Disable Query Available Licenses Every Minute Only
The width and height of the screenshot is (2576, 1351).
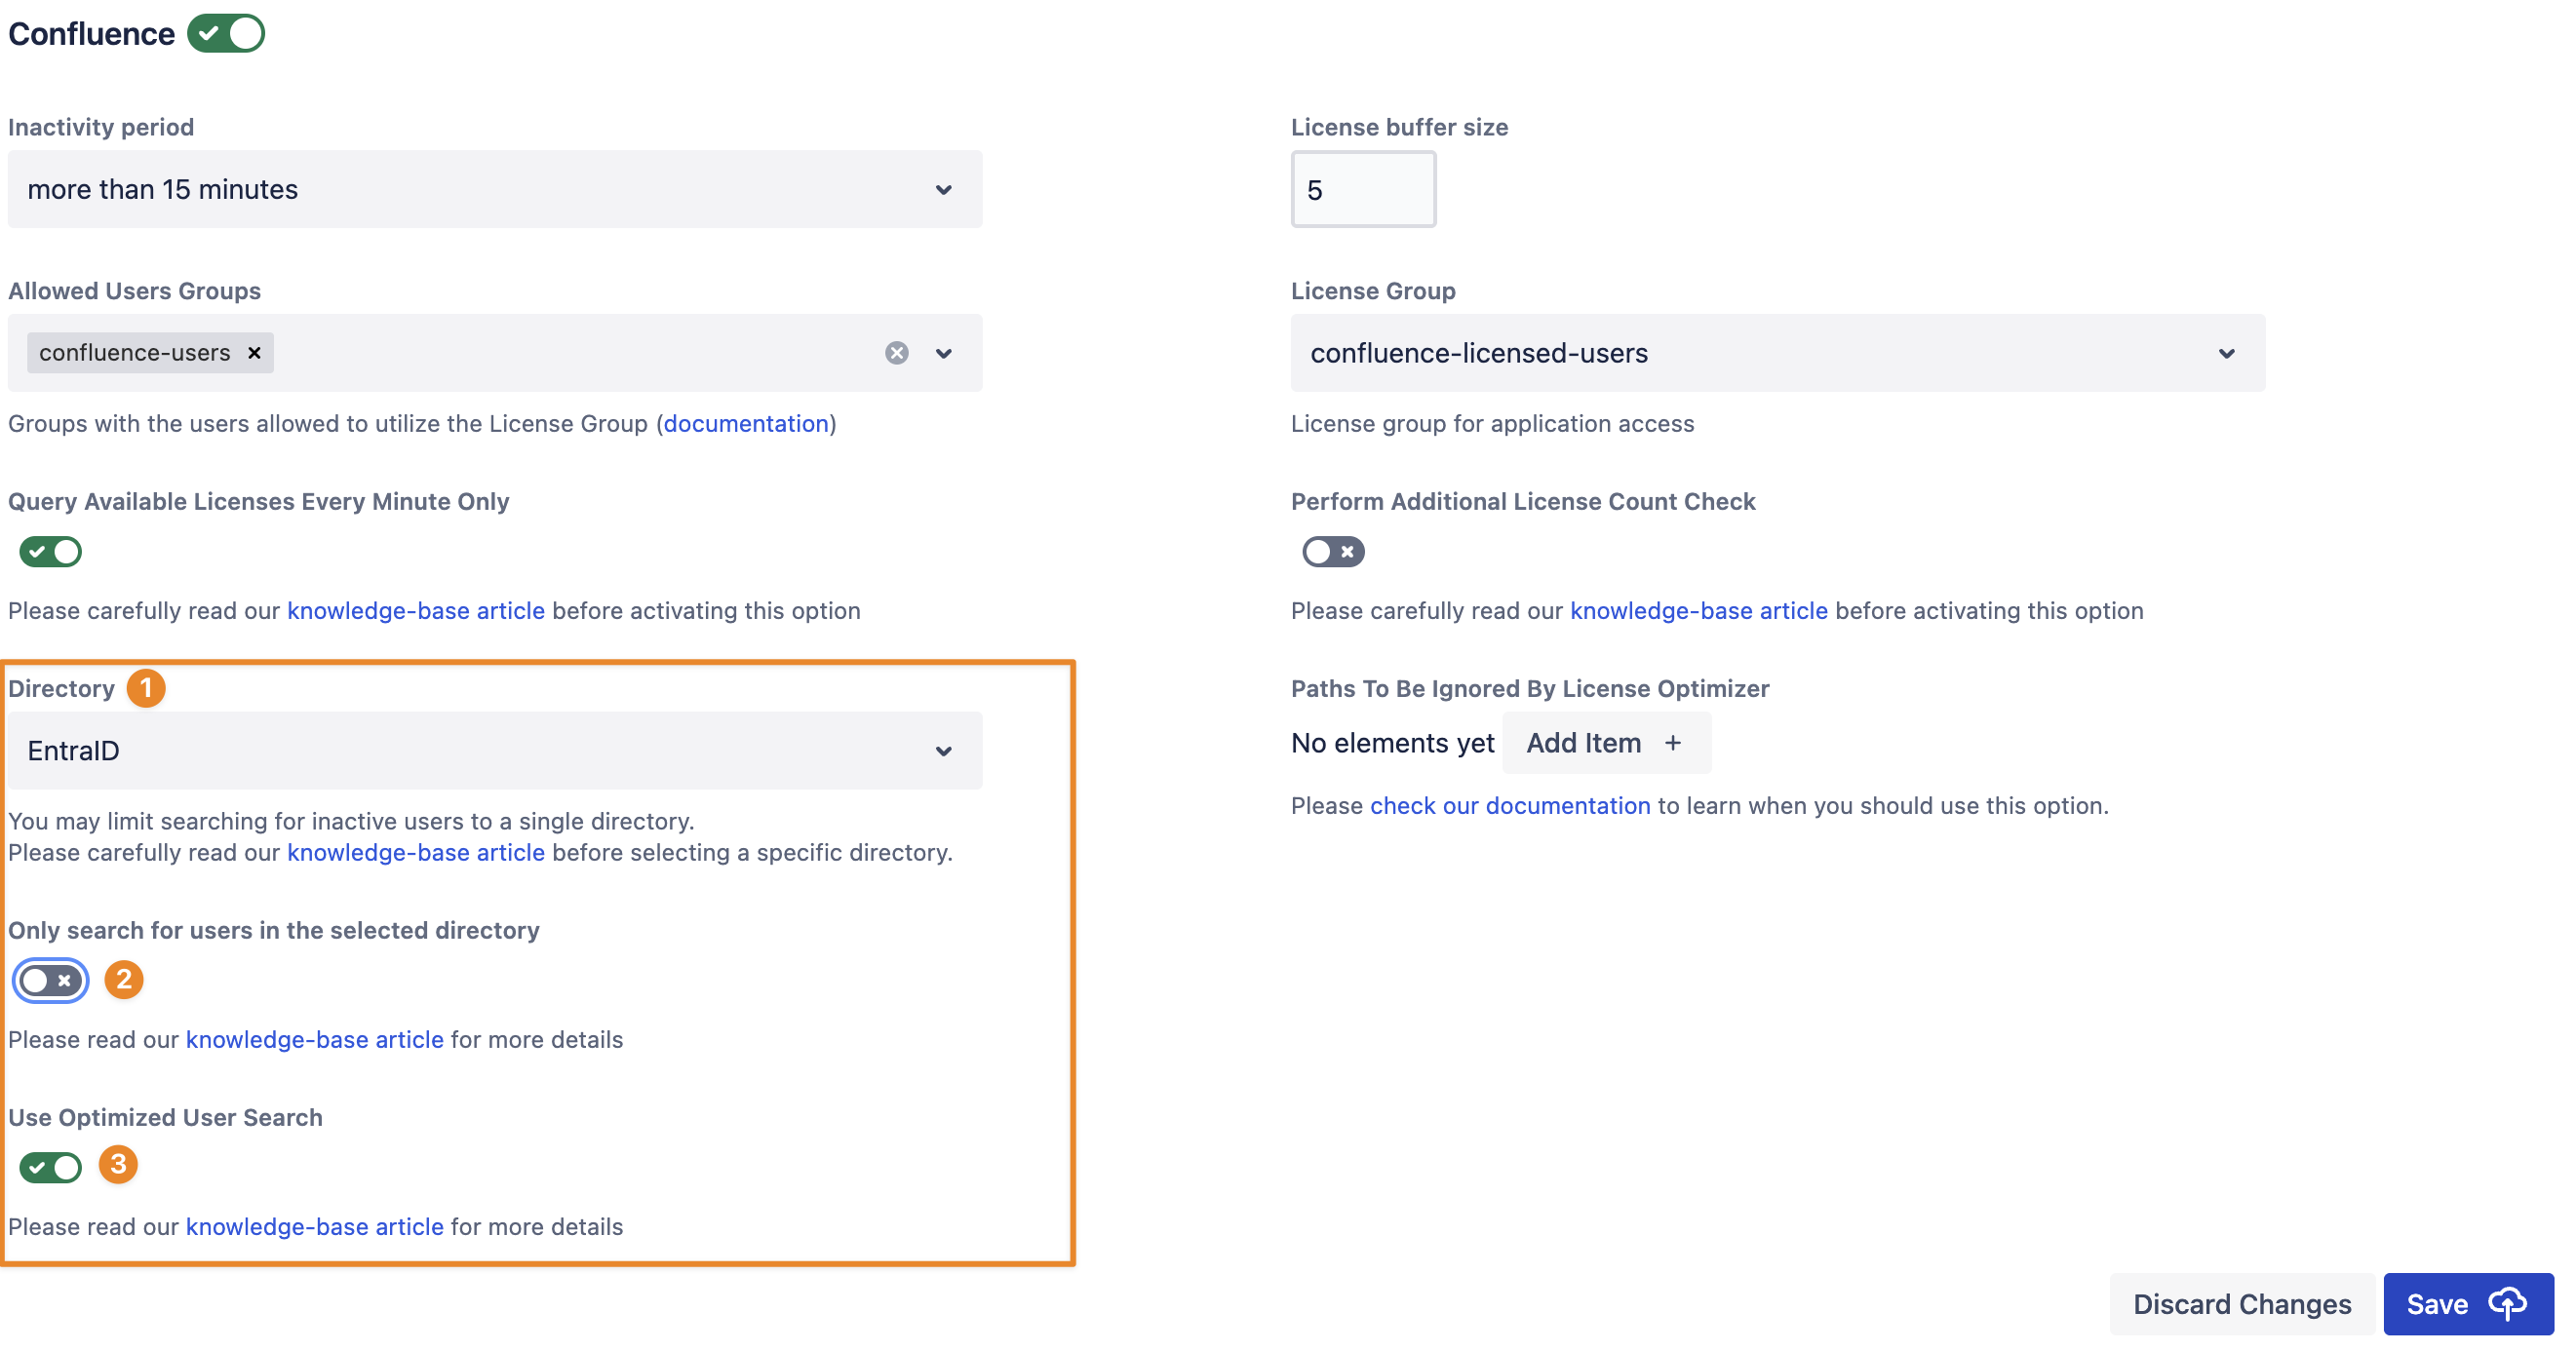click(x=51, y=551)
